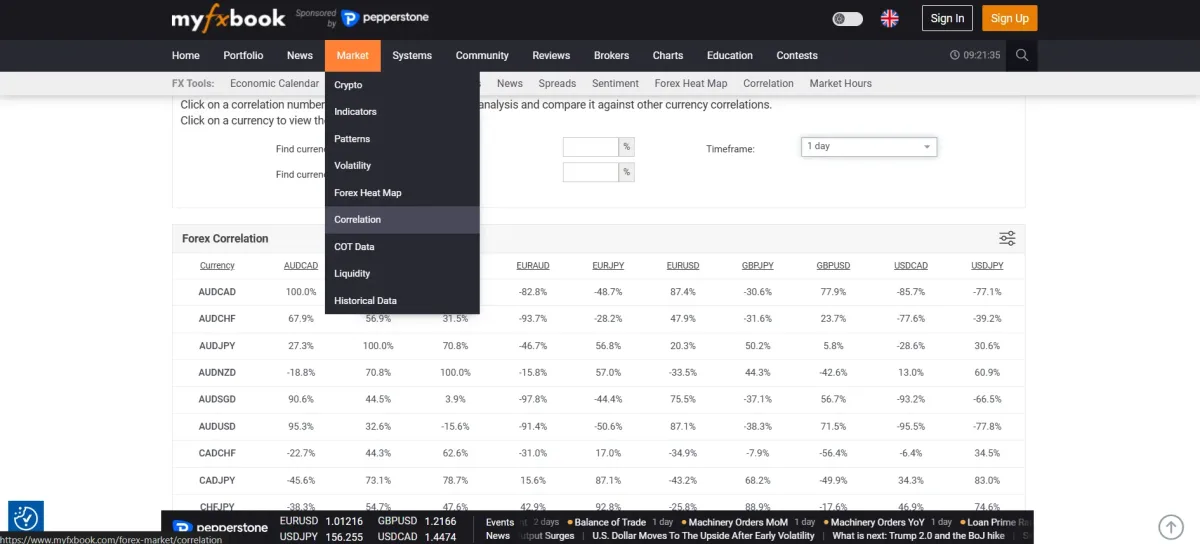
Task: Open Market Hours FX tool link
Action: (x=840, y=83)
